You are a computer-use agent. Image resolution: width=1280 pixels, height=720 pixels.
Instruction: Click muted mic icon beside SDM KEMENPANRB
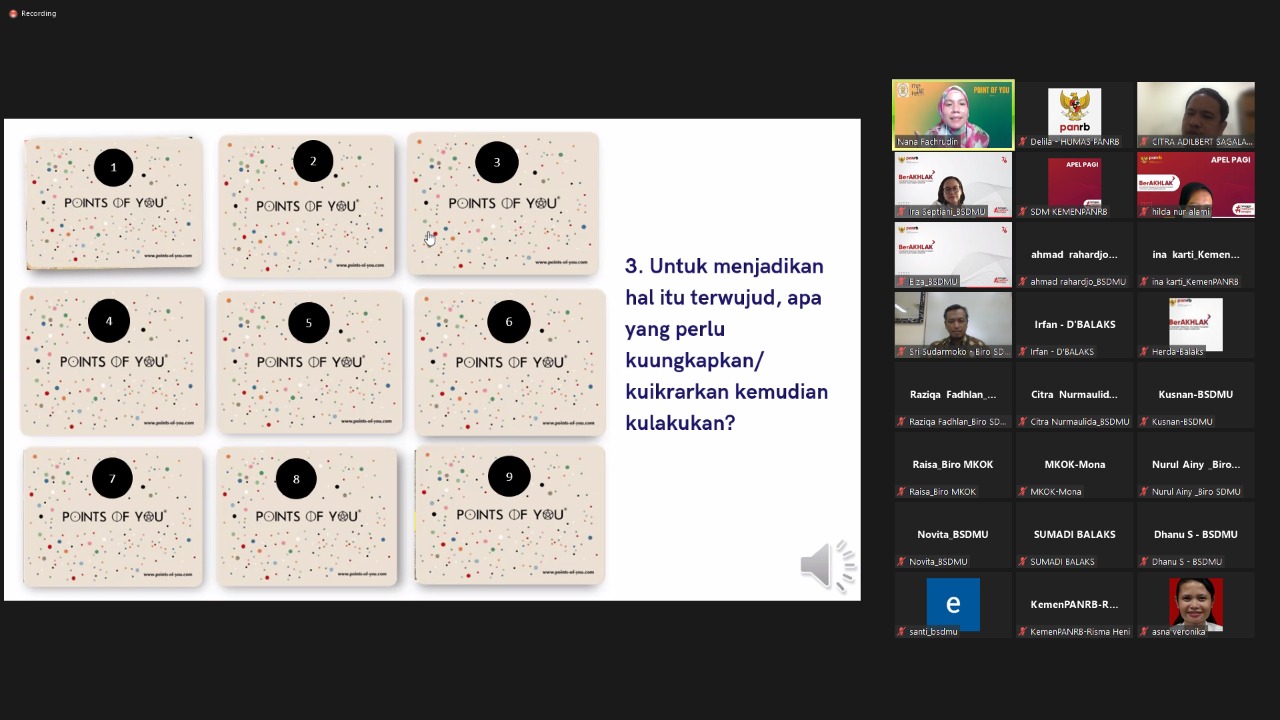[x=1022, y=212]
